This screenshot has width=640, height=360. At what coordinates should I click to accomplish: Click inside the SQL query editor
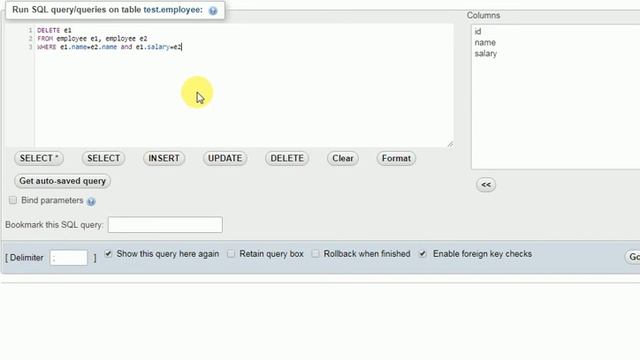coord(244,85)
